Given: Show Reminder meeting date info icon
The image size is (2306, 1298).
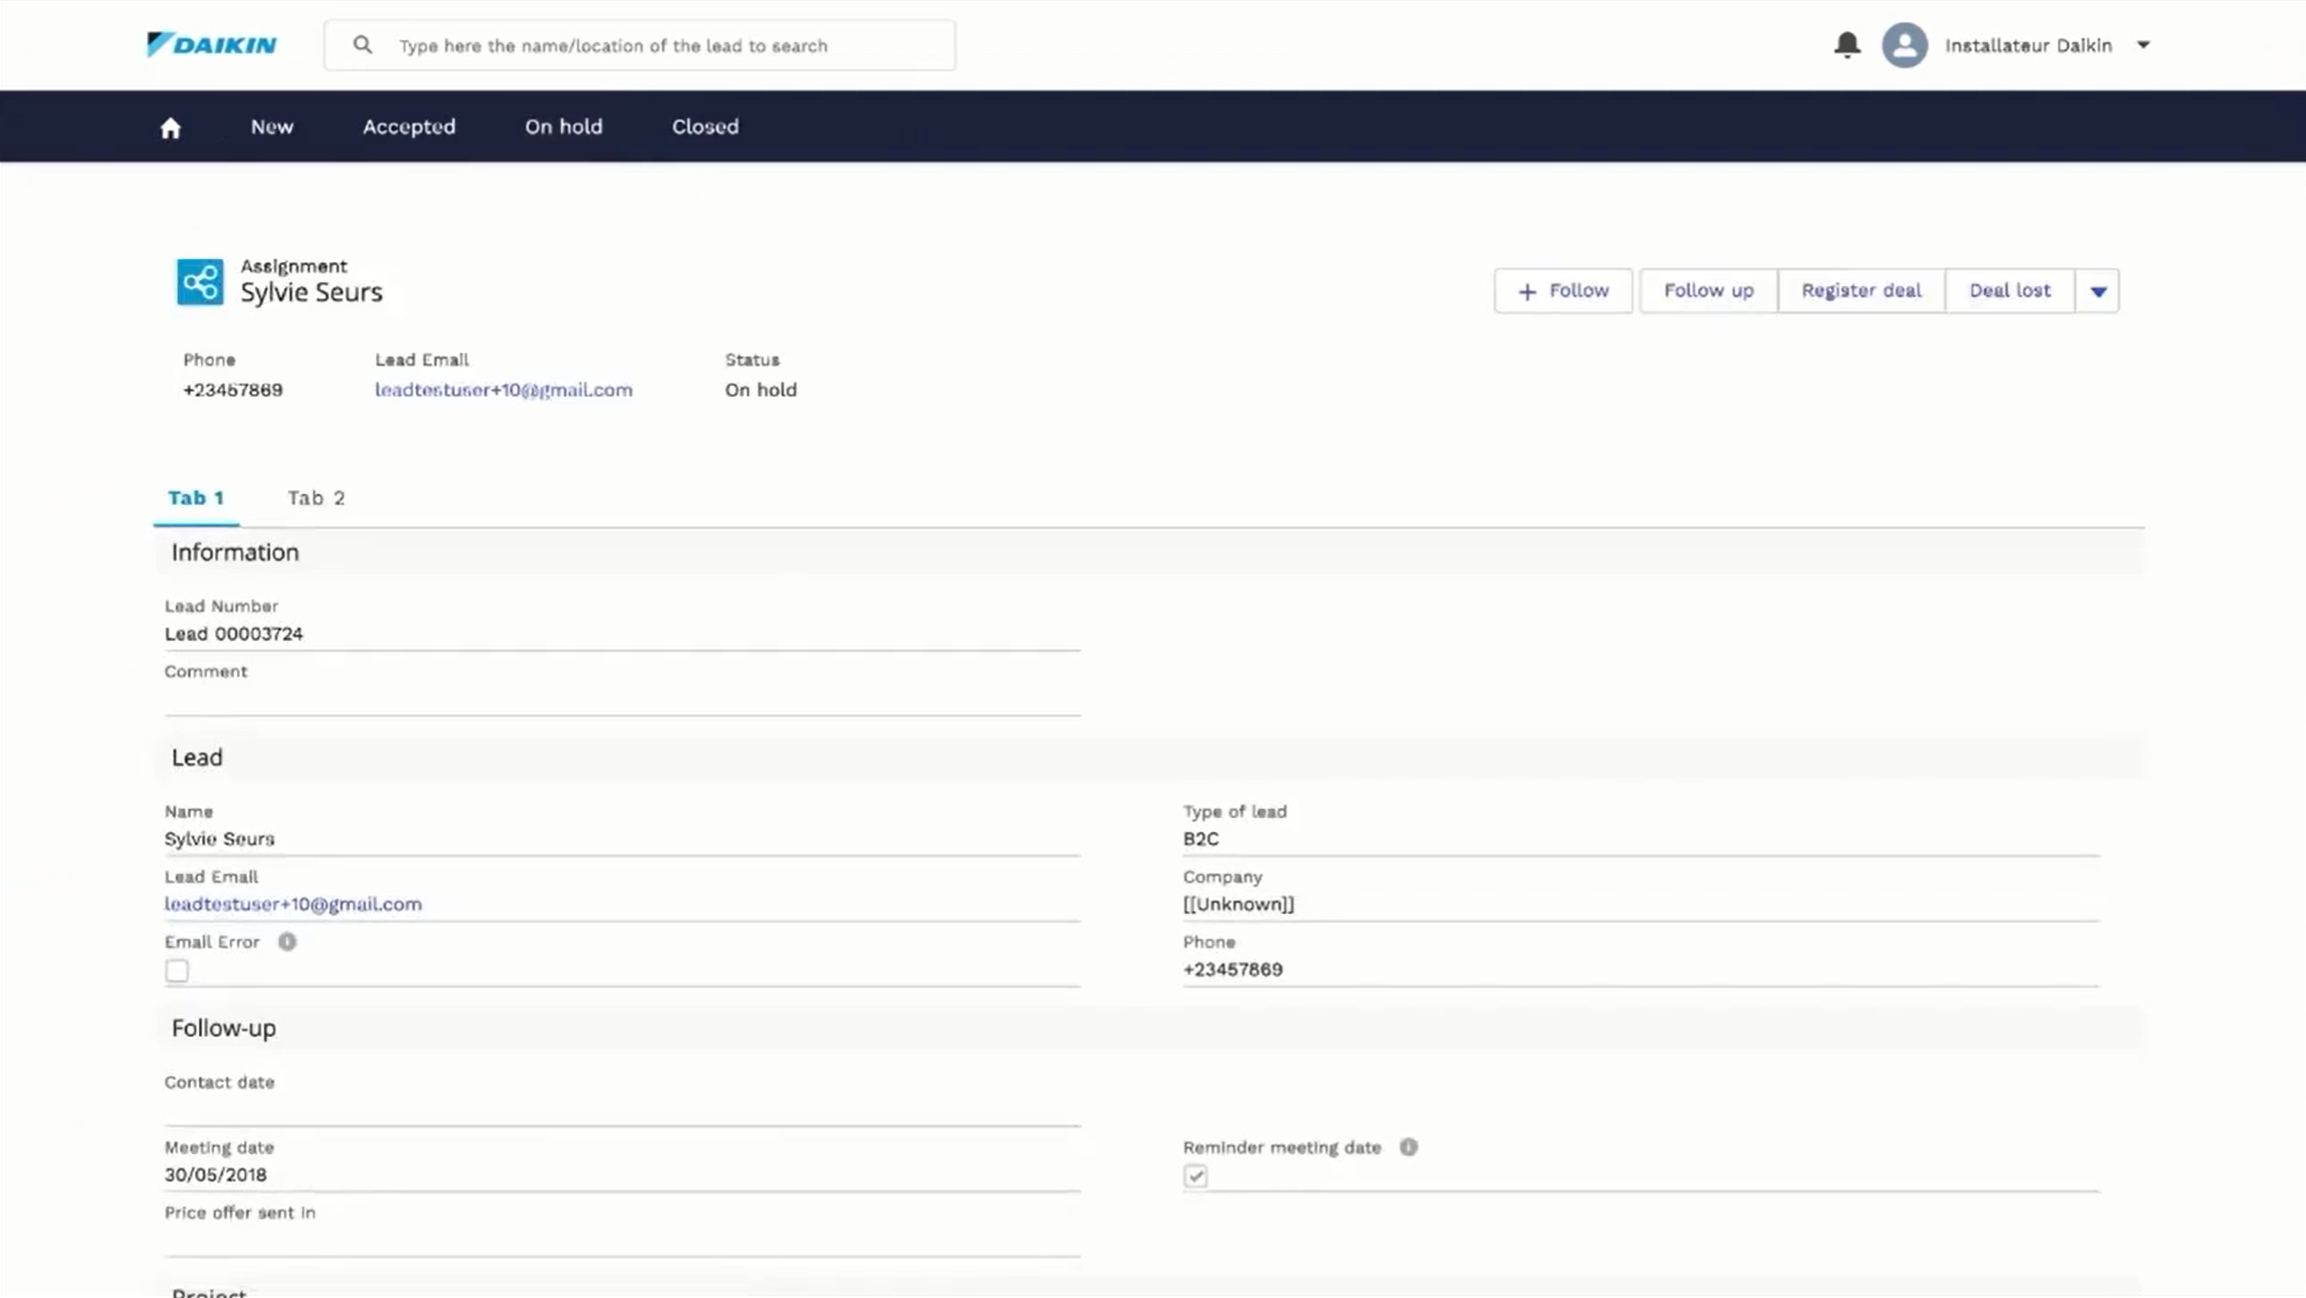Looking at the screenshot, I should point(1408,1147).
